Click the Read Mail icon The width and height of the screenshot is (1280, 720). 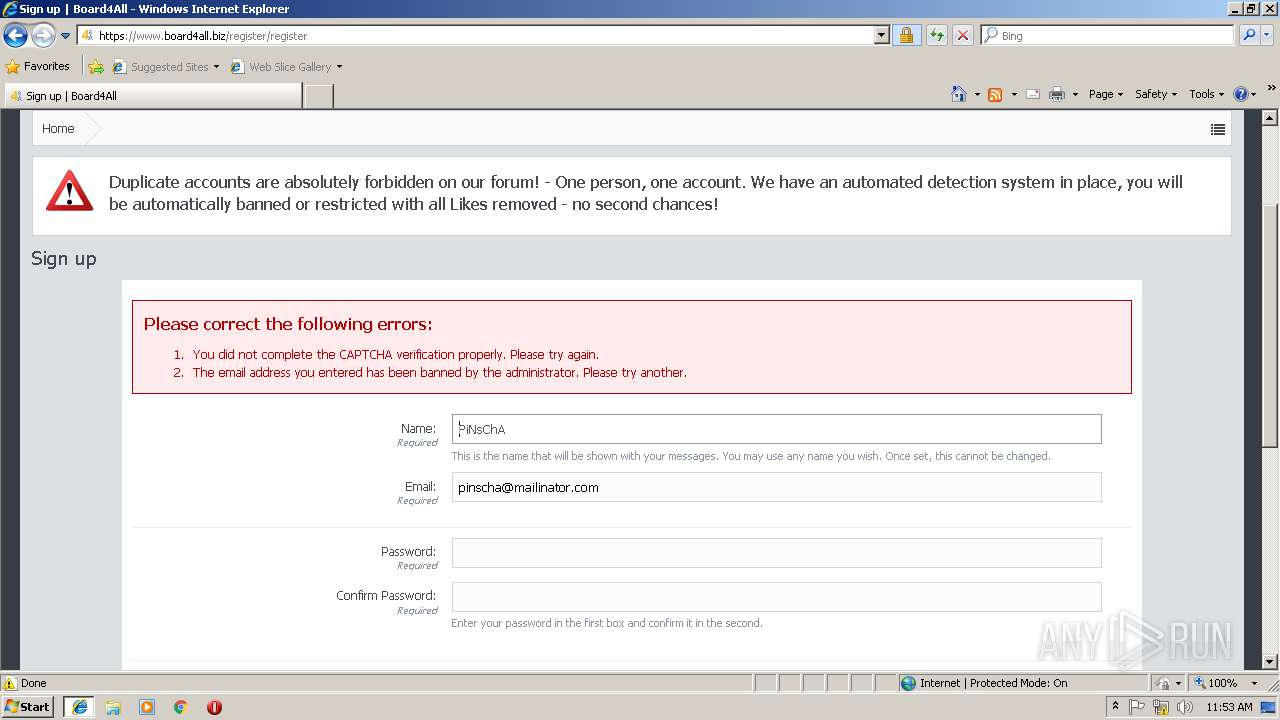pyautogui.click(x=1033, y=94)
